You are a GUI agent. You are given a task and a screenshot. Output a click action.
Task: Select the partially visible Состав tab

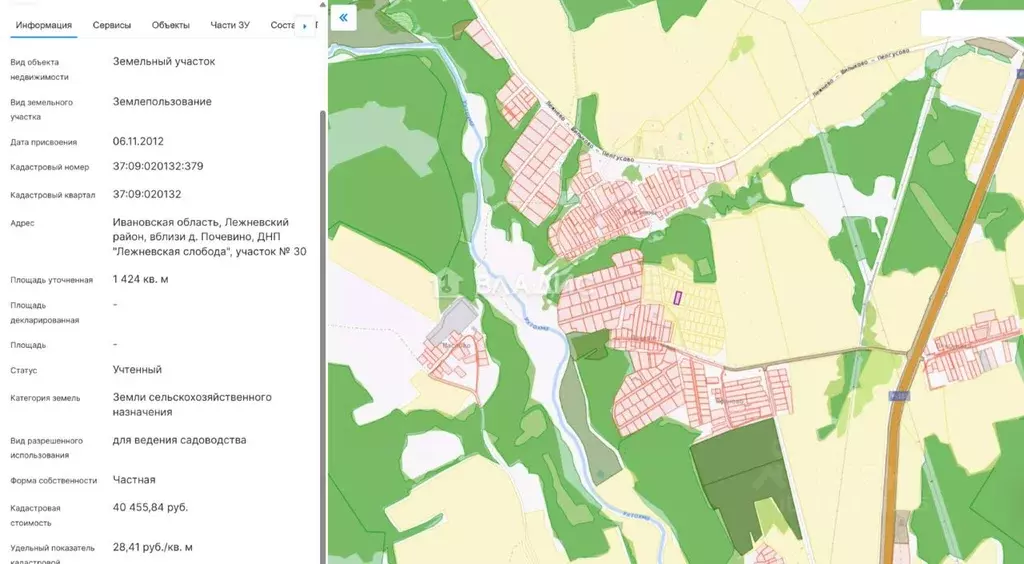coord(282,24)
